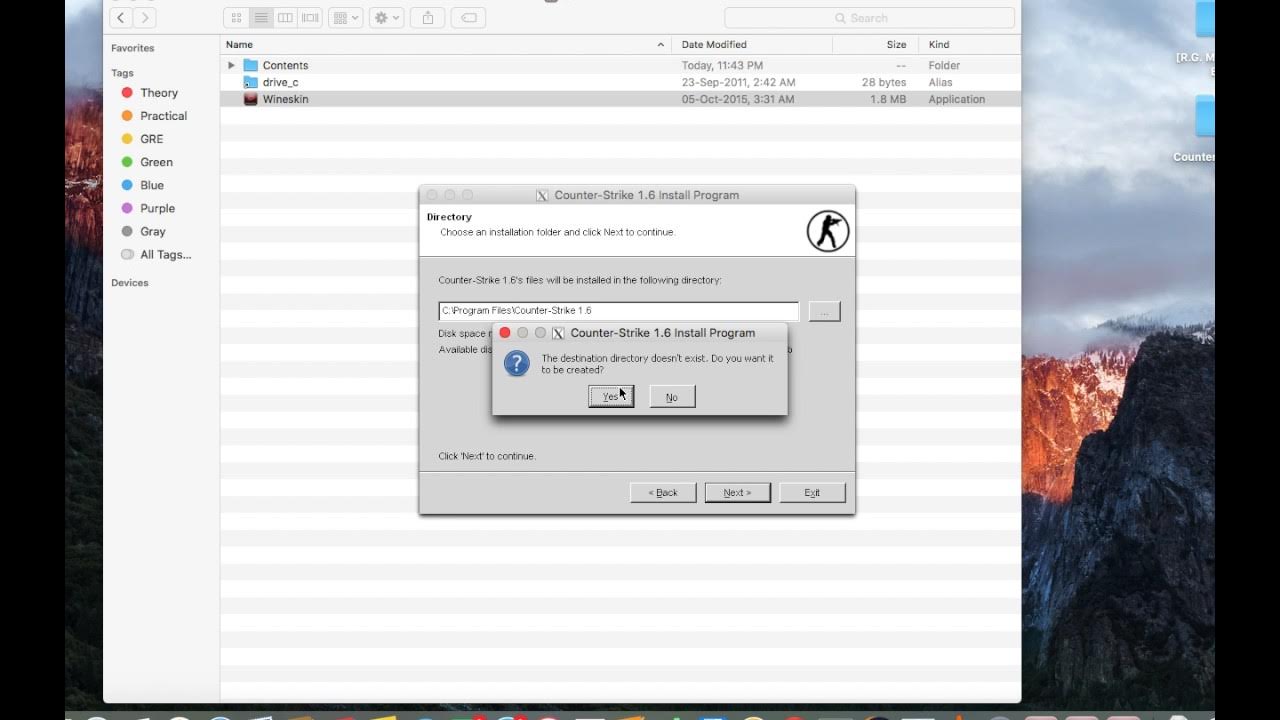Select the red Theory tag
This screenshot has width=1280, height=720.
[x=150, y=93]
